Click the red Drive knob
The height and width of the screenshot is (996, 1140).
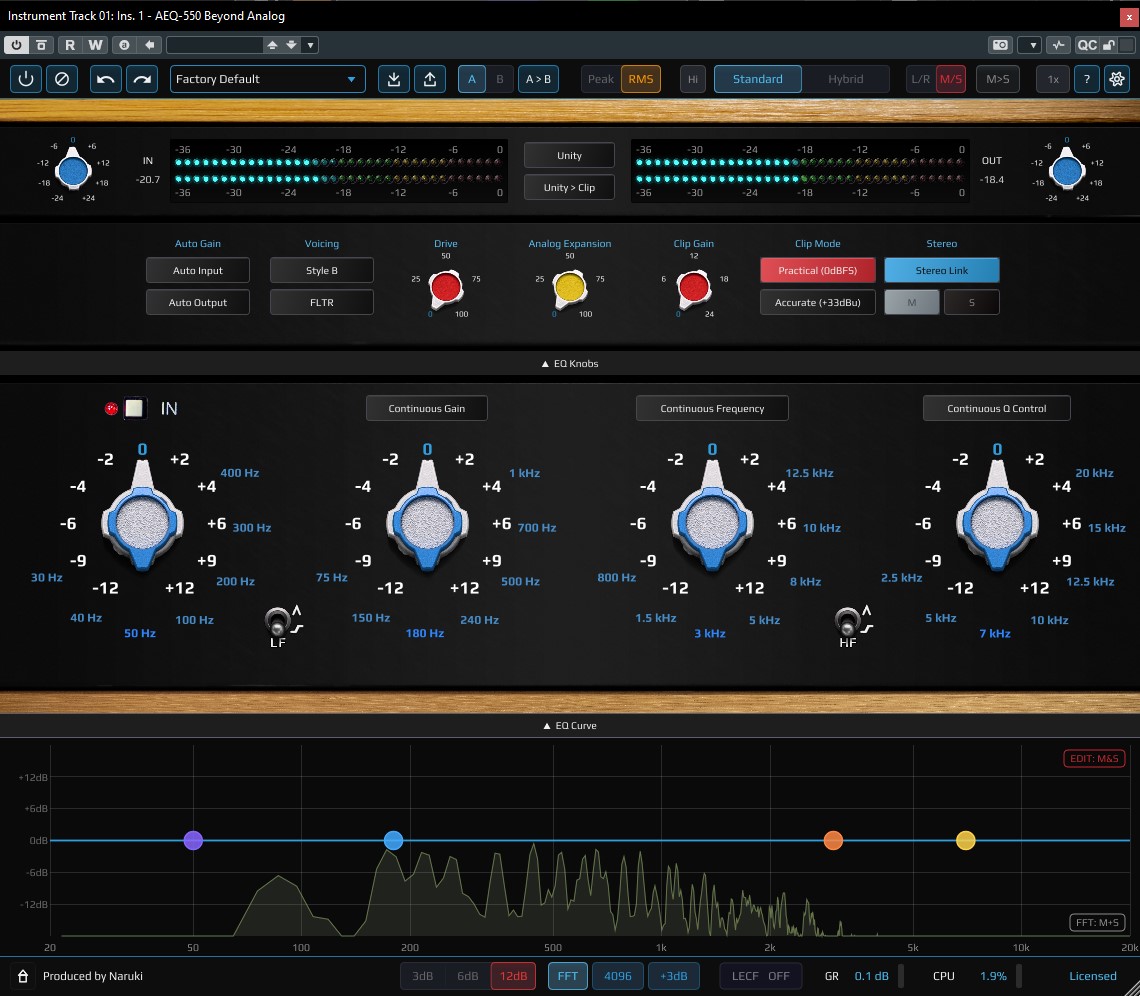point(446,287)
